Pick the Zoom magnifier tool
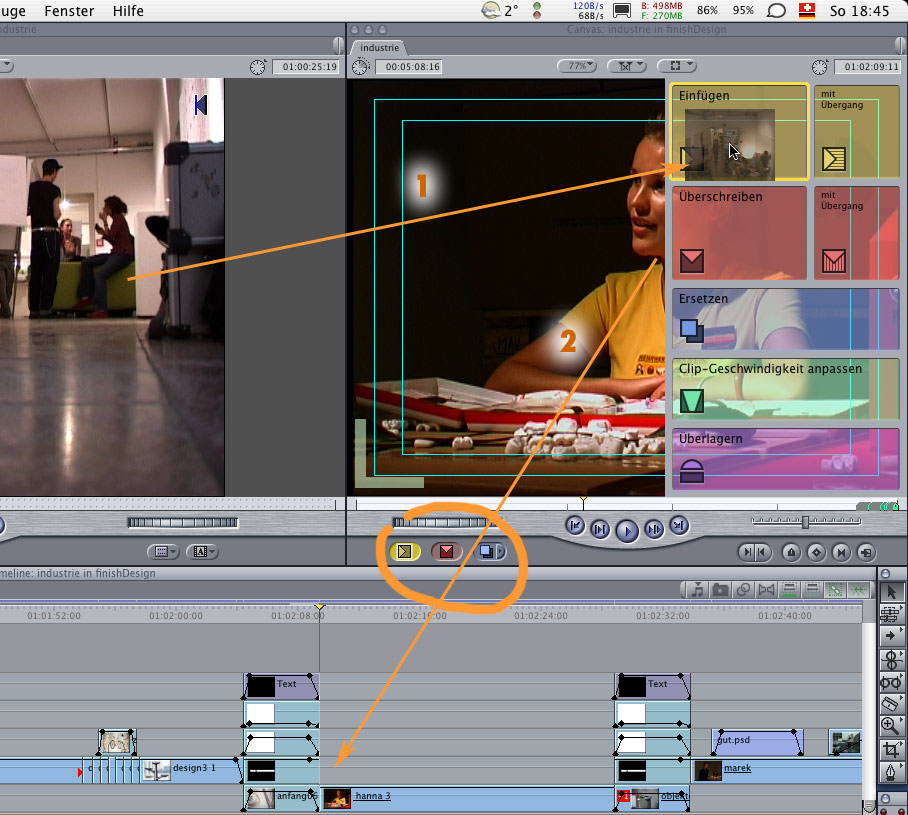908x815 pixels. coord(891,726)
